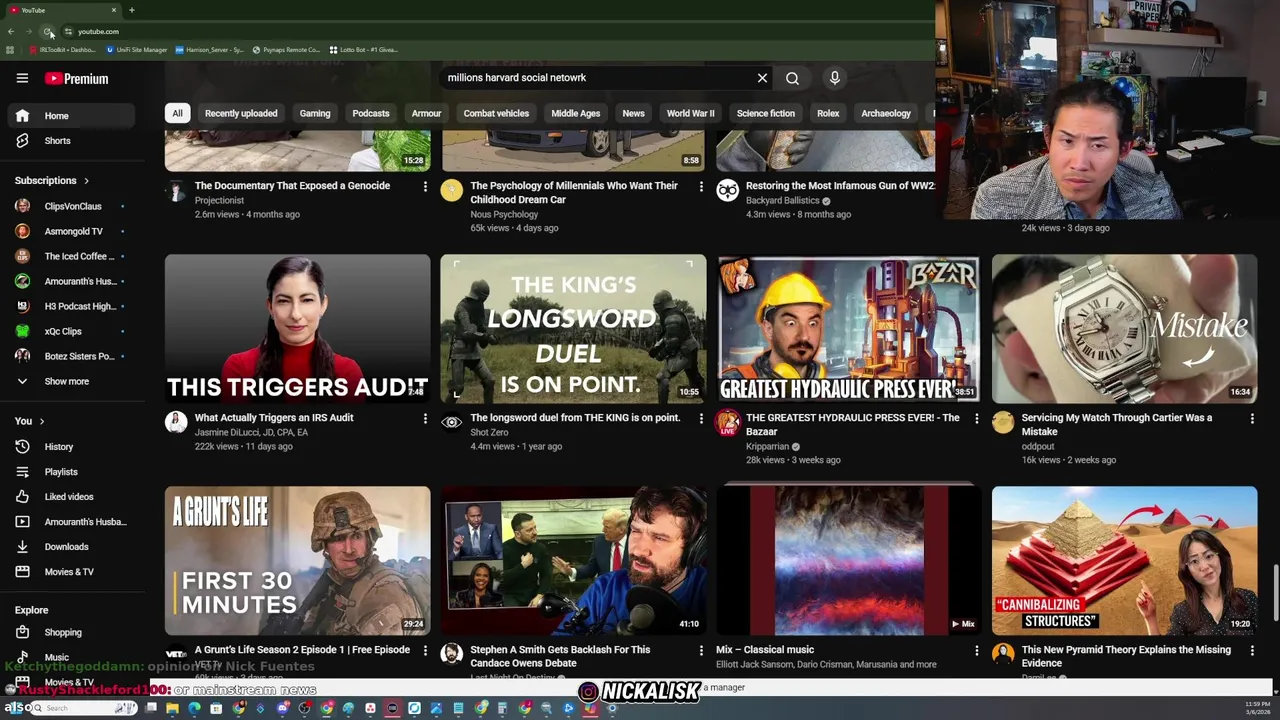Open a new browser tab
Image resolution: width=1280 pixels, height=720 pixels.
(132, 10)
